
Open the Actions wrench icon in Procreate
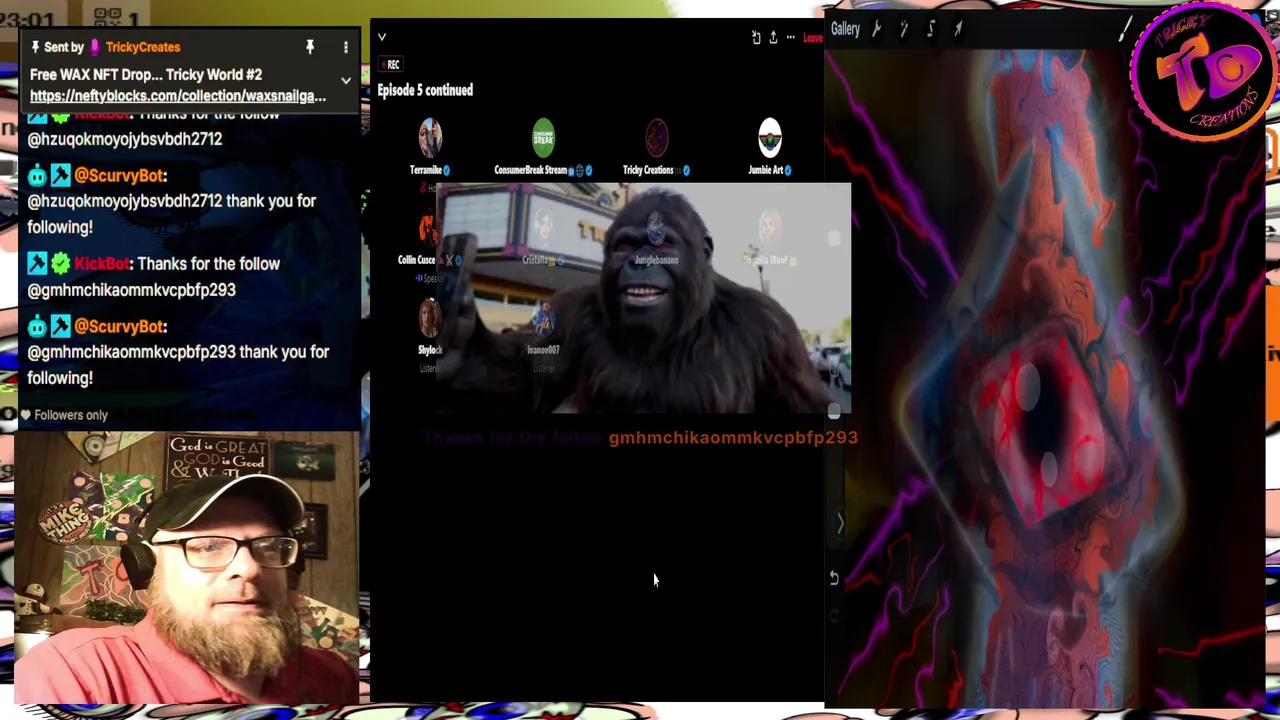point(877,29)
